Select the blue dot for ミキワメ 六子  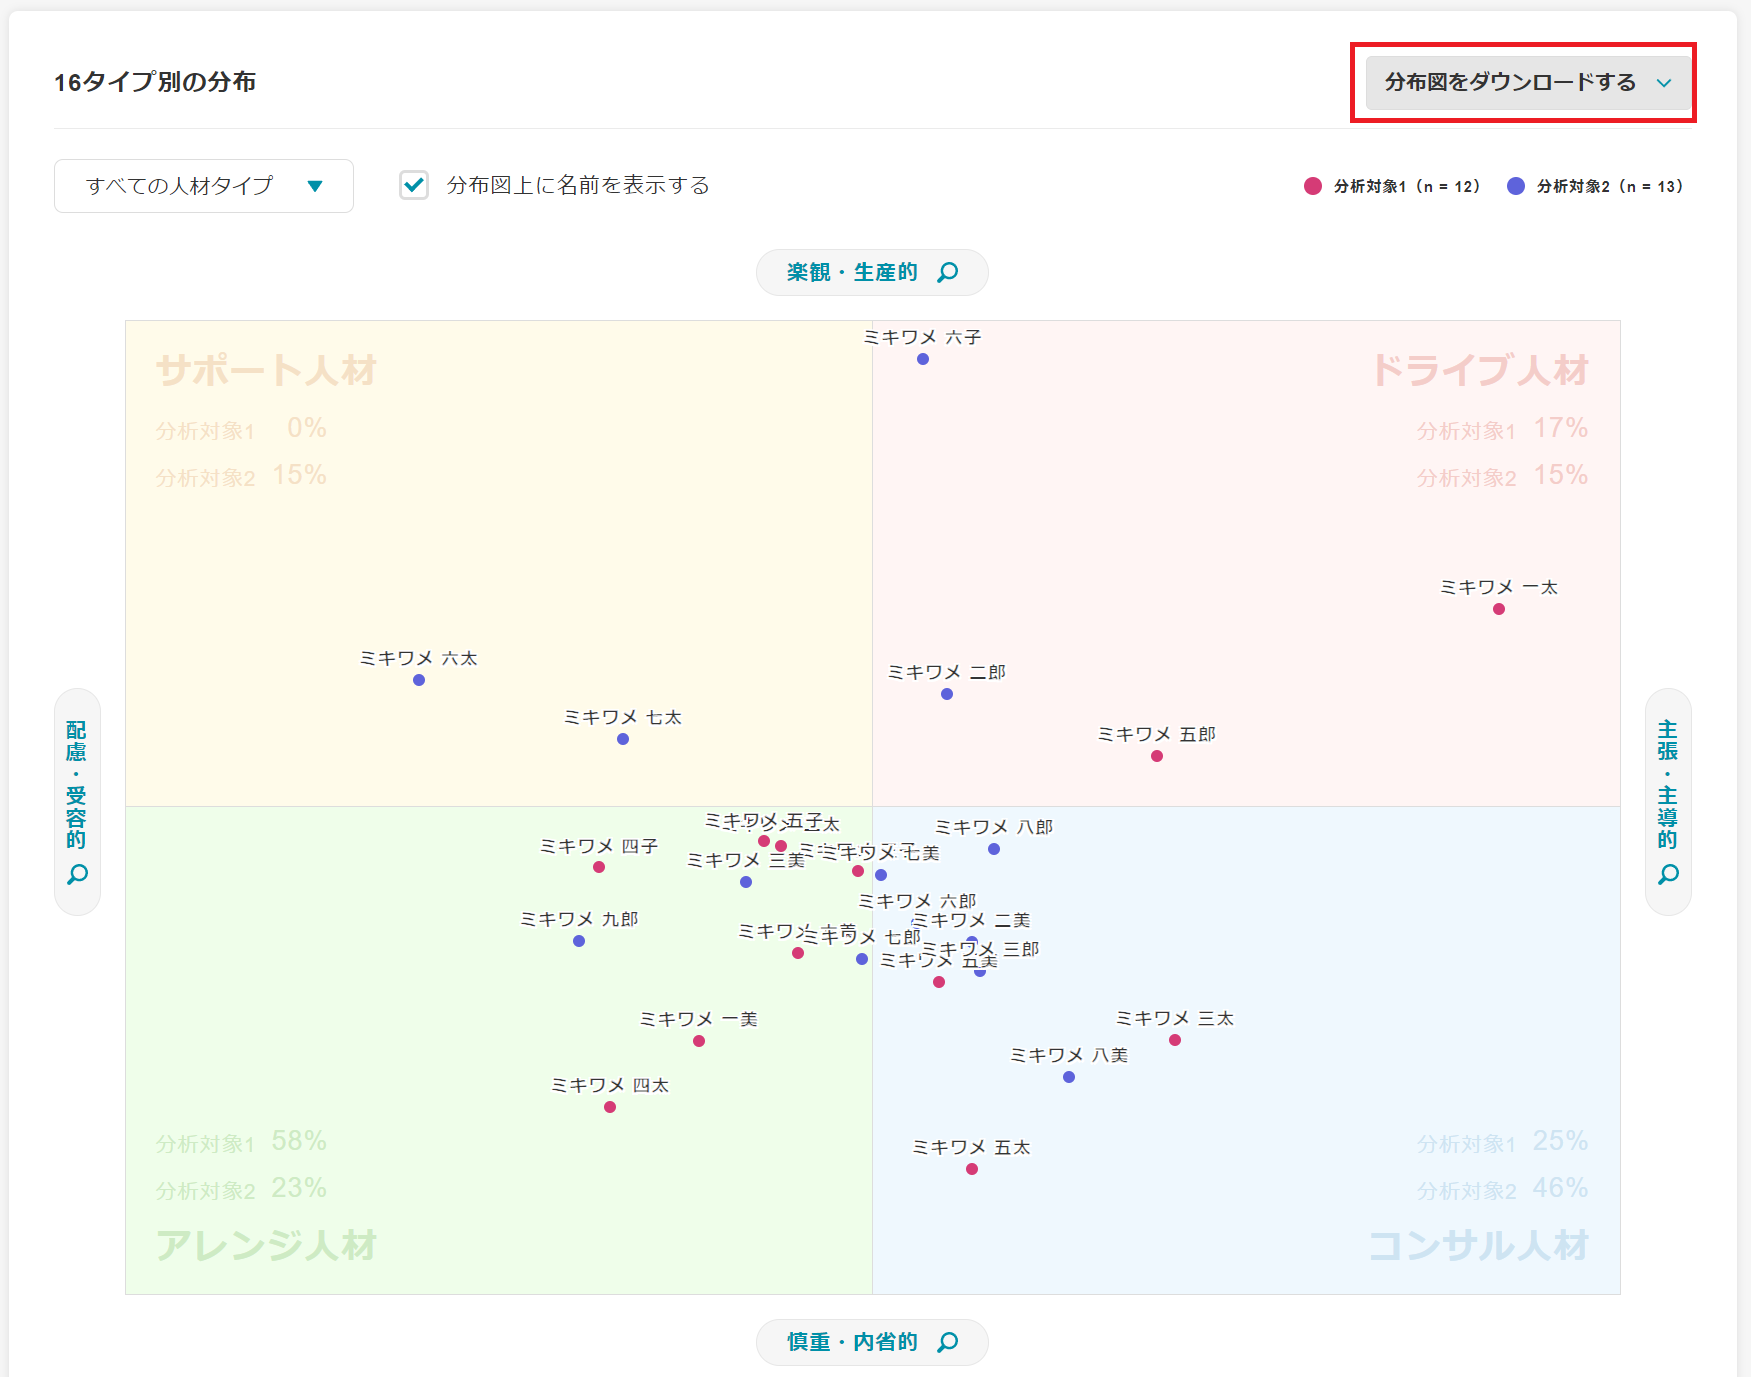pyautogui.click(x=923, y=359)
